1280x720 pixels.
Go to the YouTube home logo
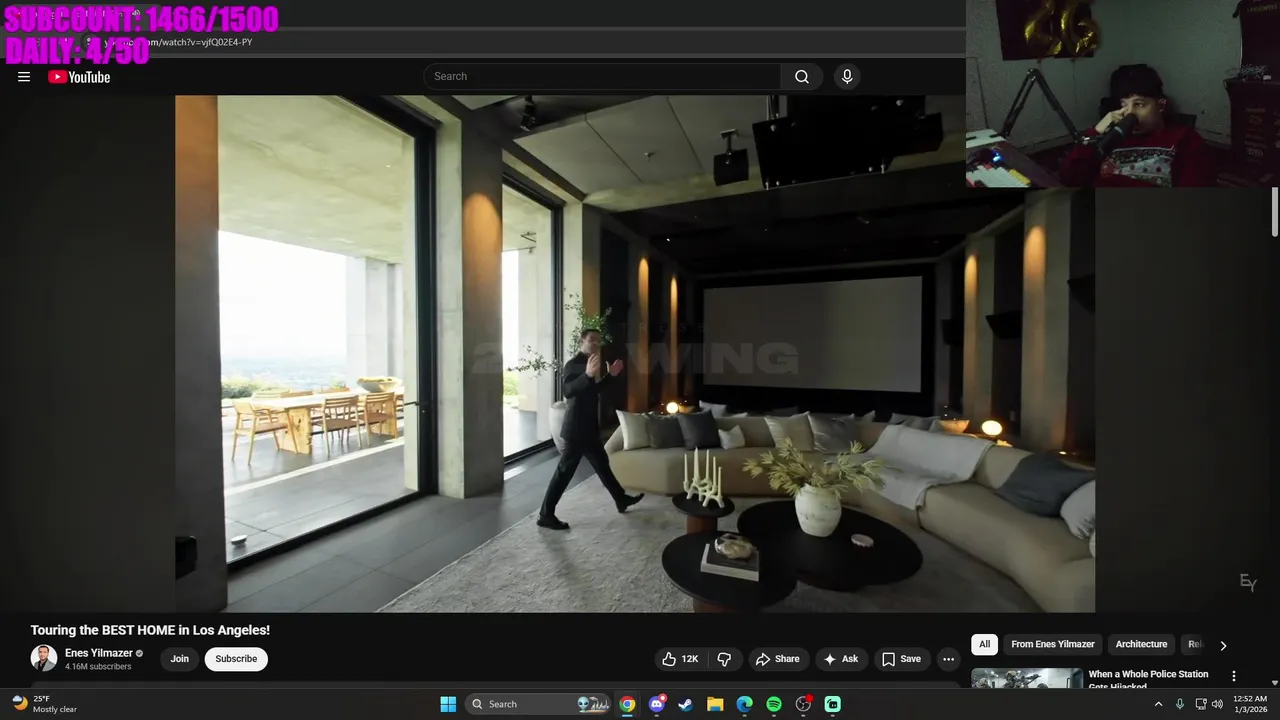pos(79,77)
